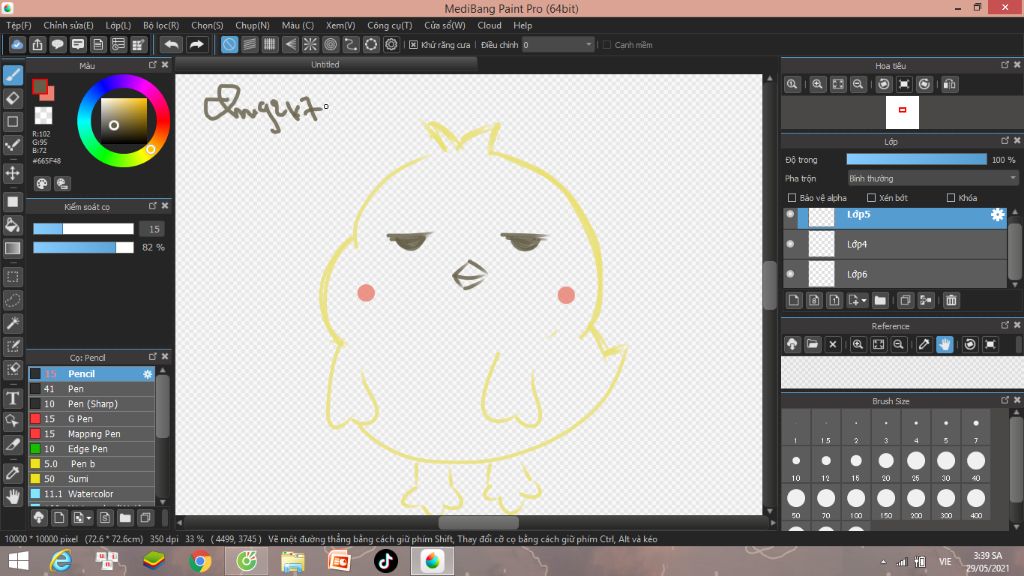1024x576 pixels.
Task: Select the Watercolor brush from list
Action: [90, 494]
